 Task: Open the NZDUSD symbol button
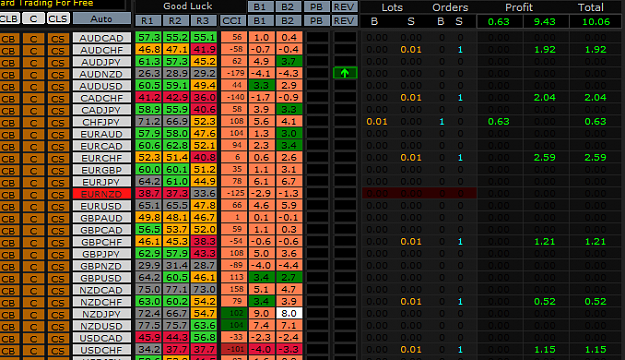pos(102,326)
